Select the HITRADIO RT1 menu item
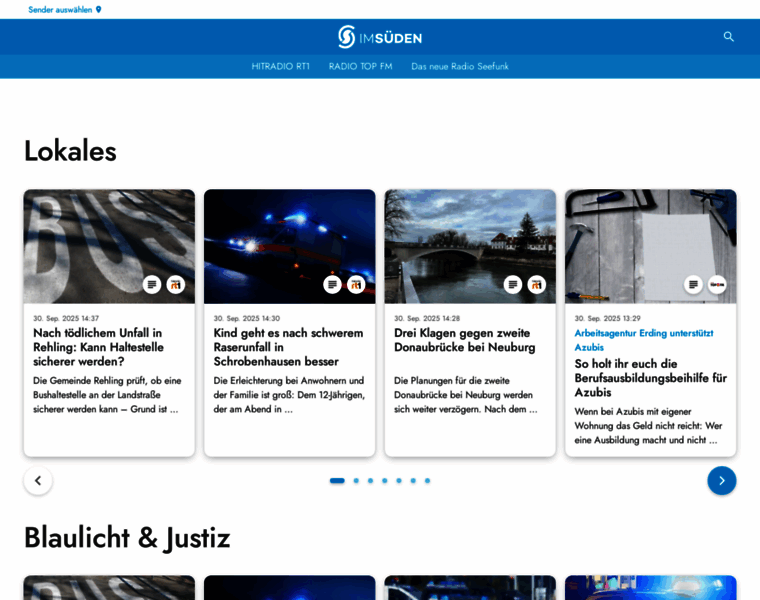 [281, 66]
